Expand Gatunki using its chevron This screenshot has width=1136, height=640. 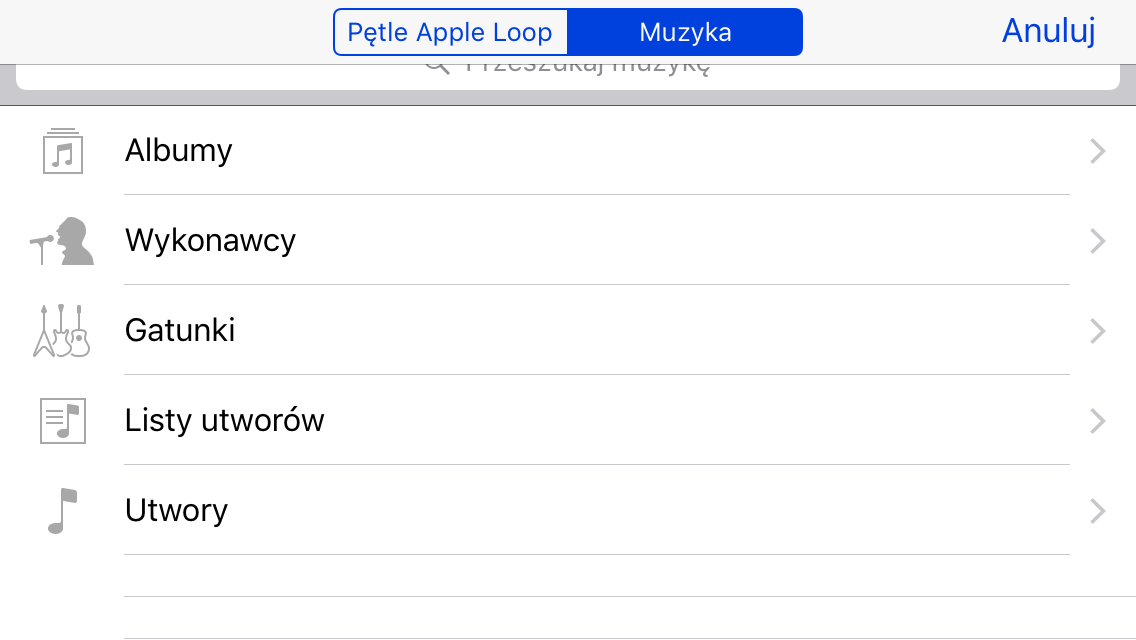pyautogui.click(x=1098, y=331)
